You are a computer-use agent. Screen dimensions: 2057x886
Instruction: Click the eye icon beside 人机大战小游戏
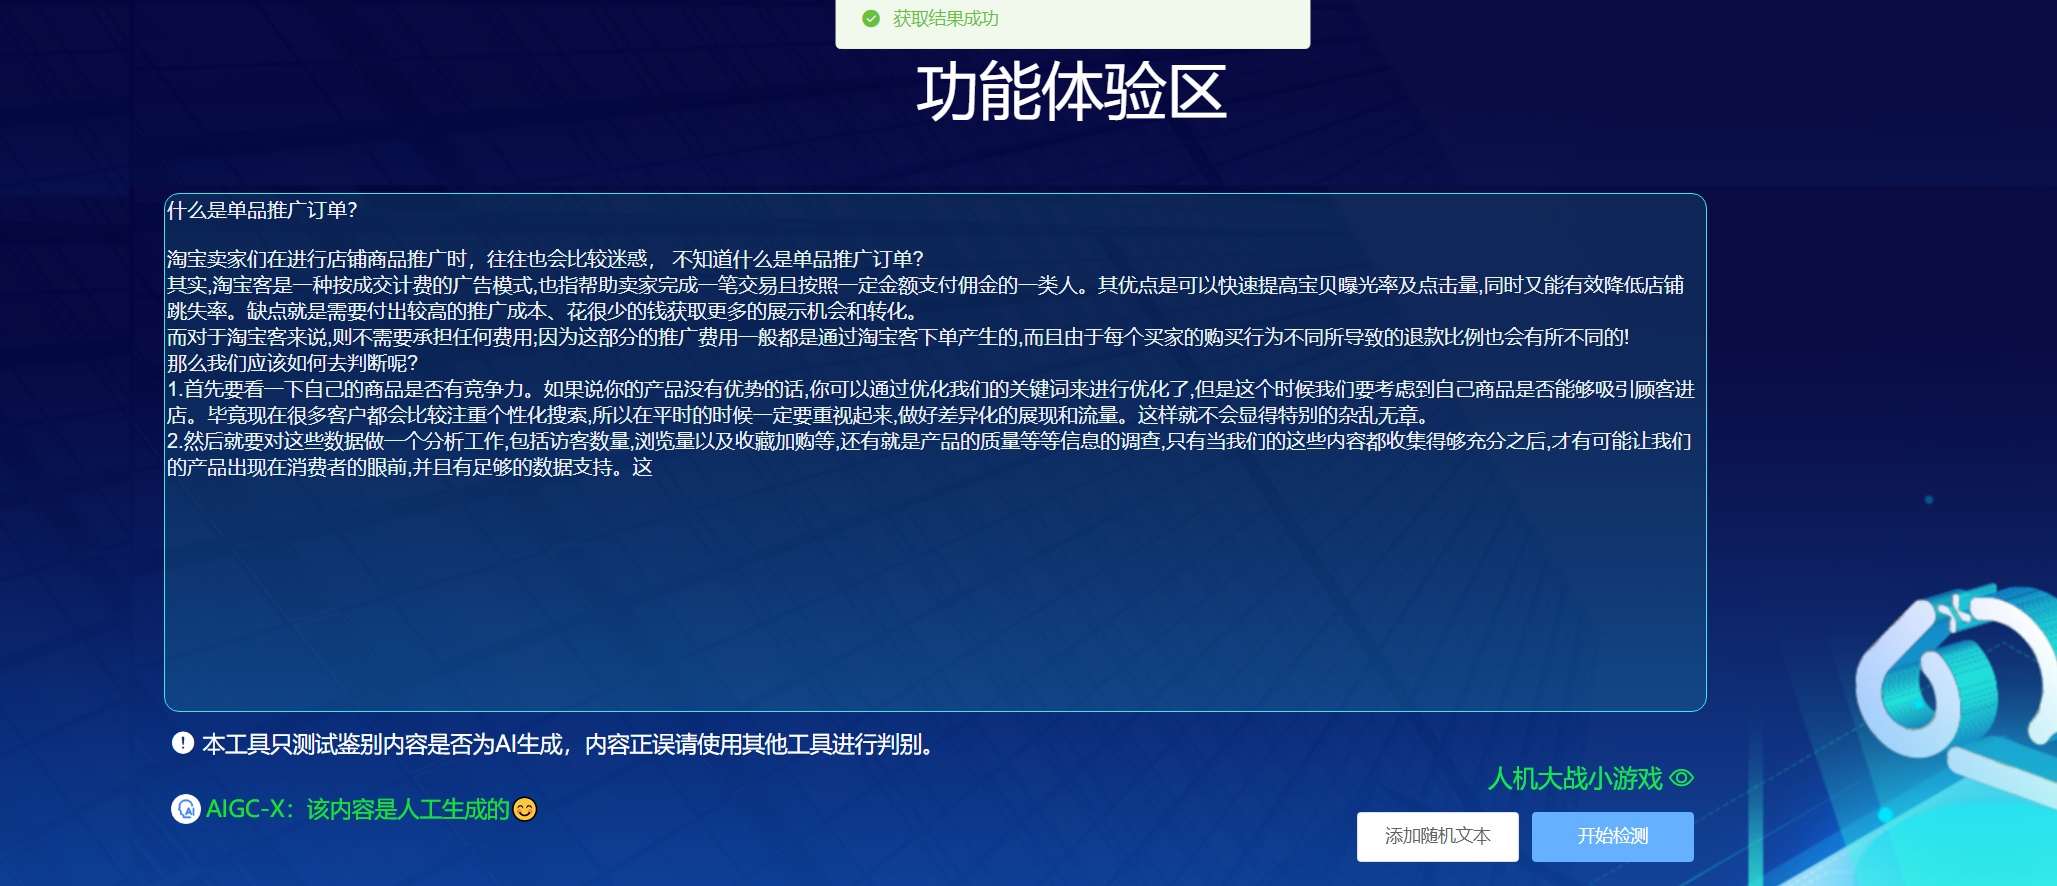[x=1682, y=777]
